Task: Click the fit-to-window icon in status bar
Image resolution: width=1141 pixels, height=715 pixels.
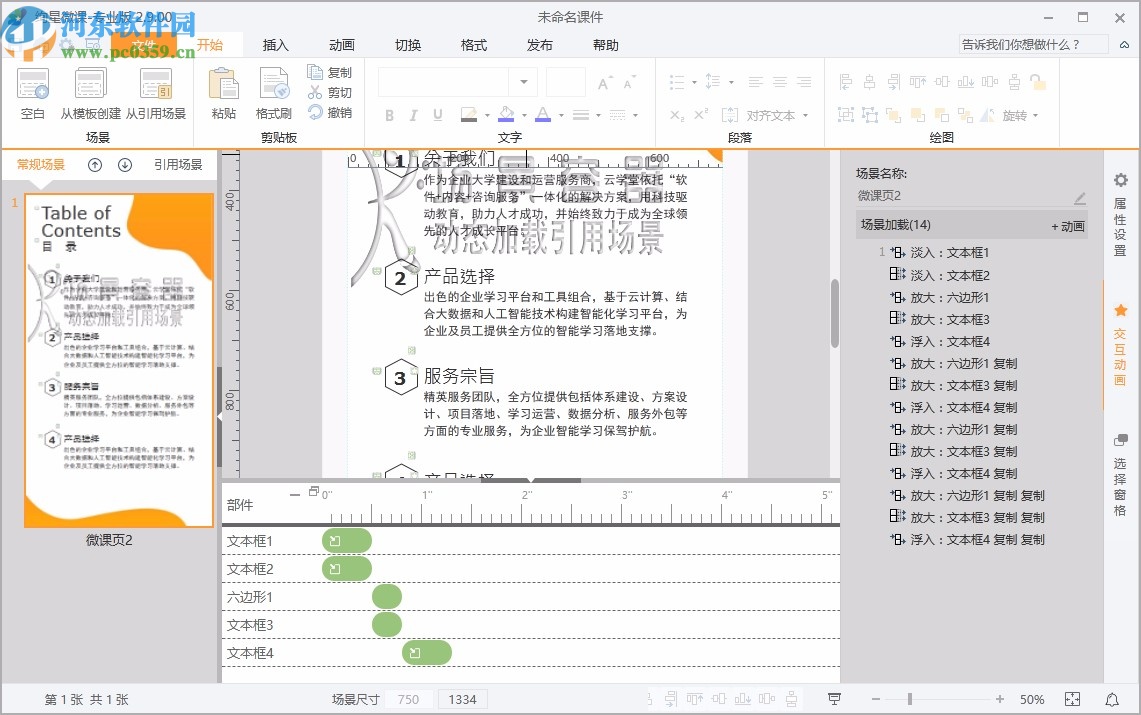Action: point(1072,699)
